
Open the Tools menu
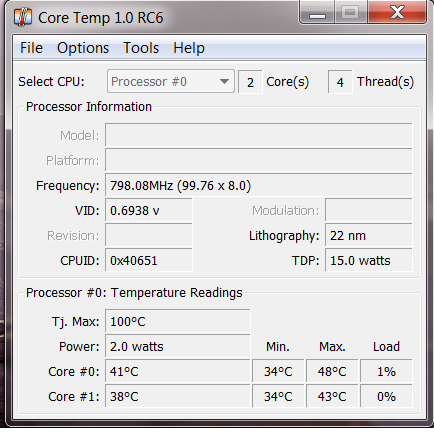tap(141, 48)
